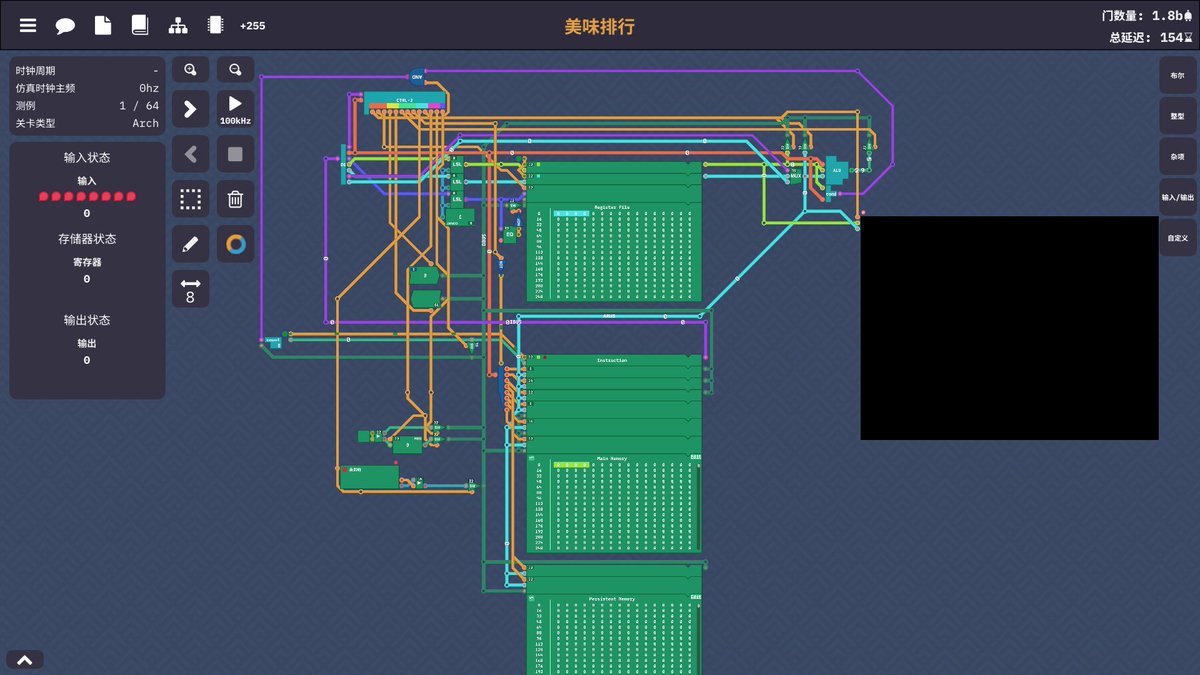Screen dimensions: 1200x675
Task: Click the trash can delete tool
Action: (235, 199)
